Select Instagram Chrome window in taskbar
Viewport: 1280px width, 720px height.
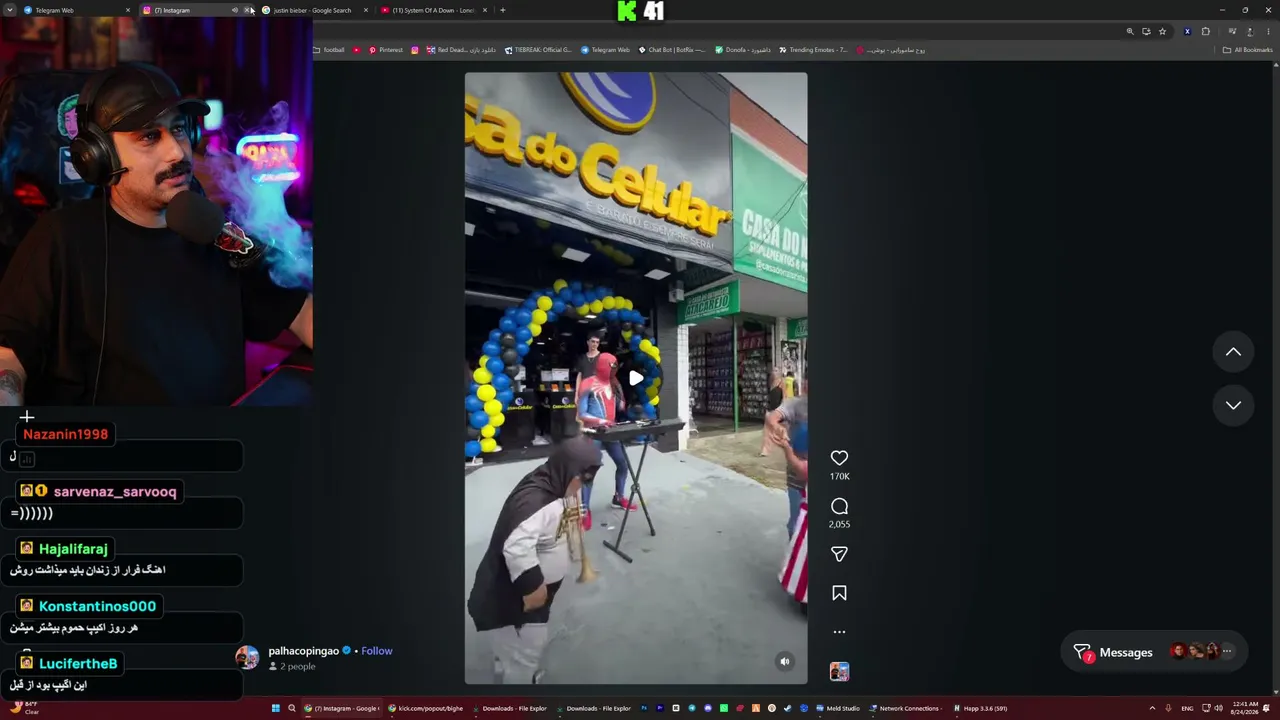(342, 708)
